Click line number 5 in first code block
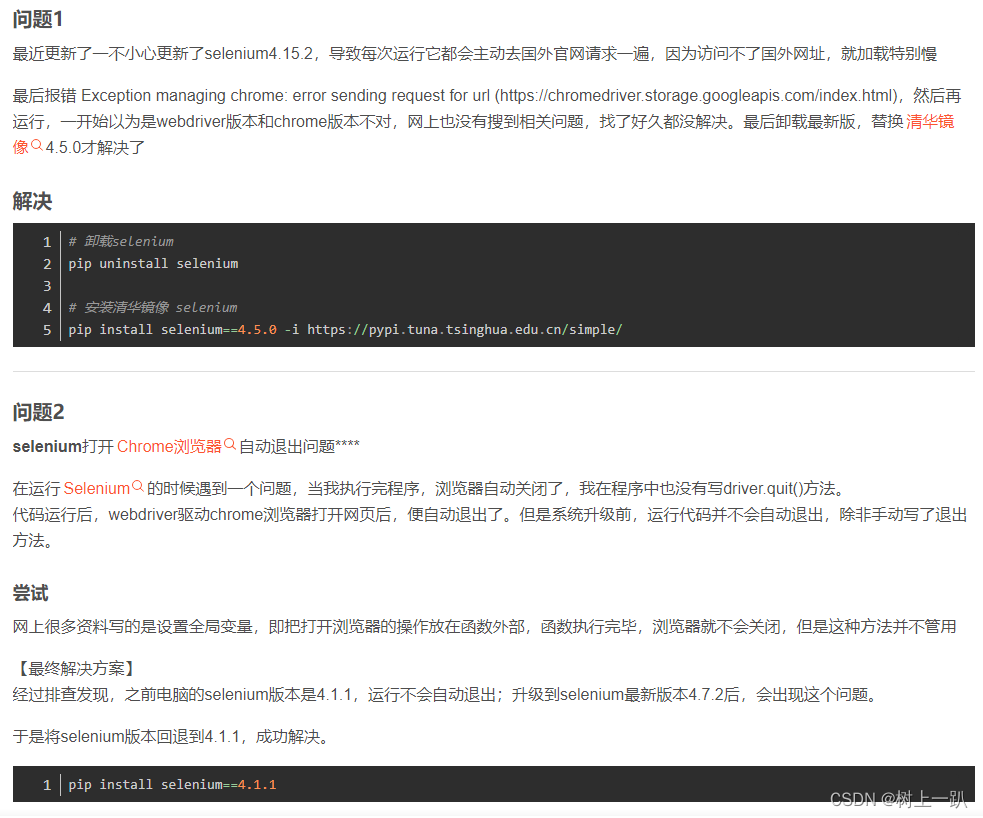Image resolution: width=983 pixels, height=818 pixels. [x=46, y=329]
